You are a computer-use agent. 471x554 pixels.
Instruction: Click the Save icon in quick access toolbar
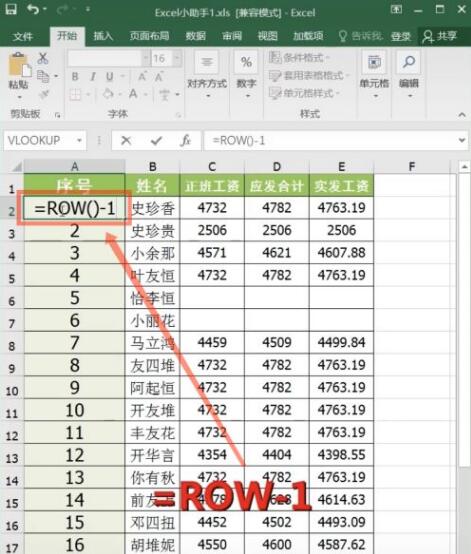coord(11,9)
